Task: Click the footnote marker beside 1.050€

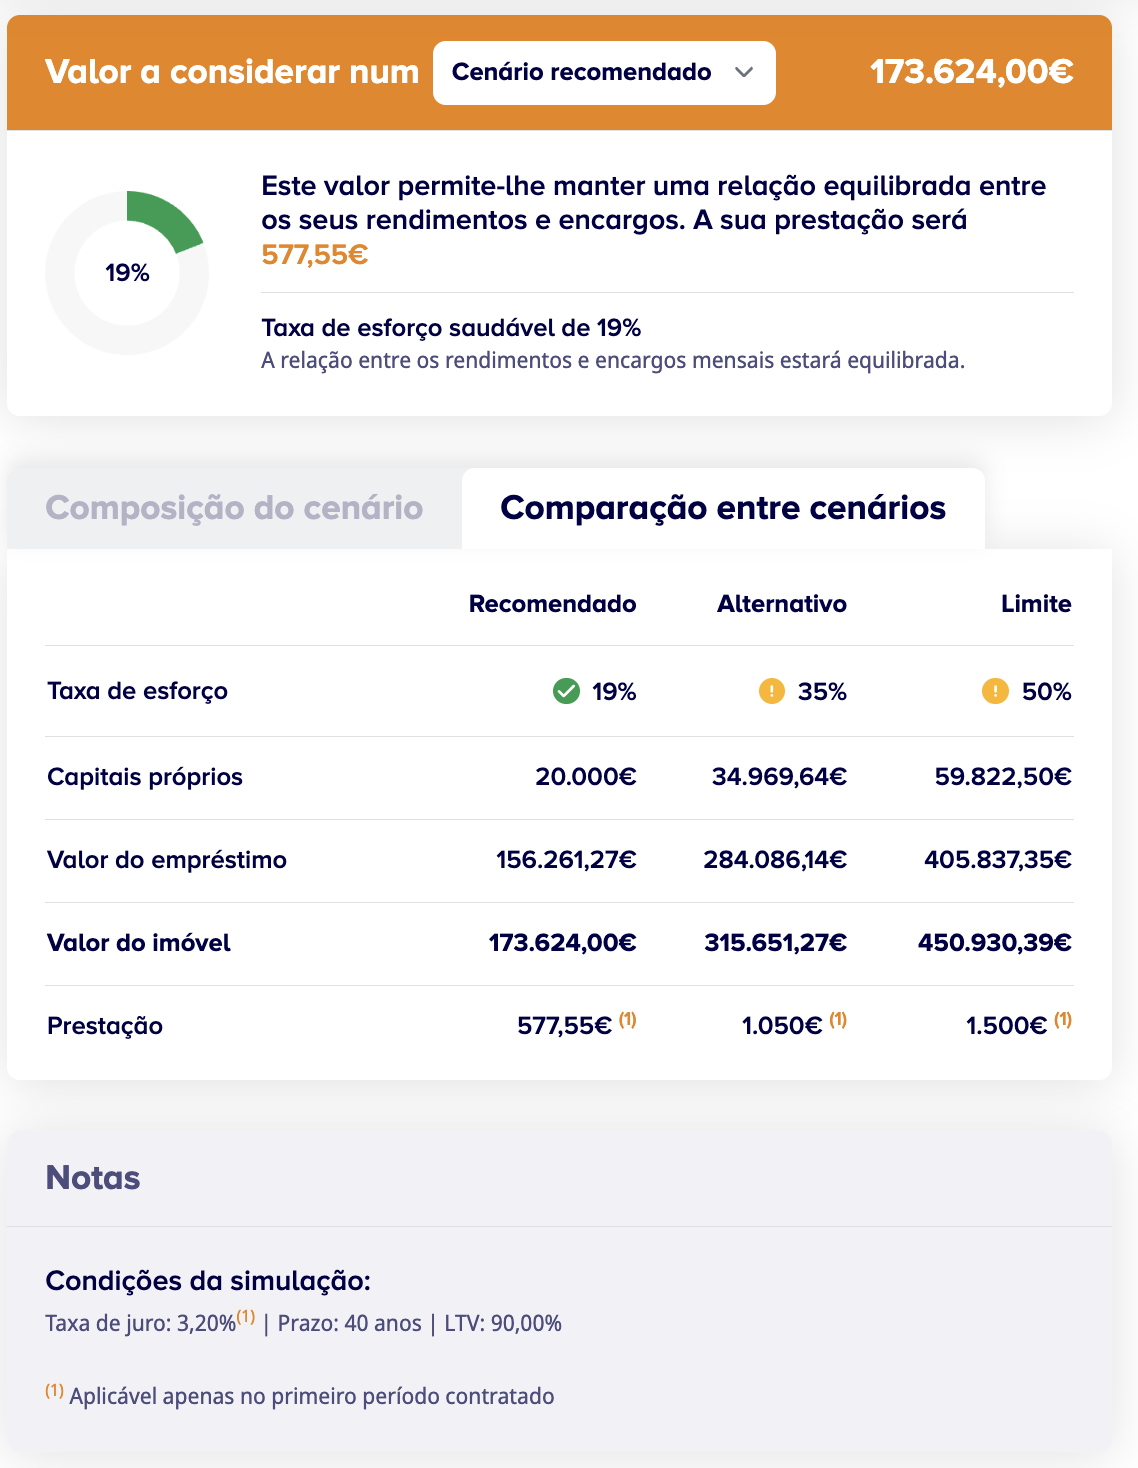Action: pyautogui.click(x=838, y=1020)
